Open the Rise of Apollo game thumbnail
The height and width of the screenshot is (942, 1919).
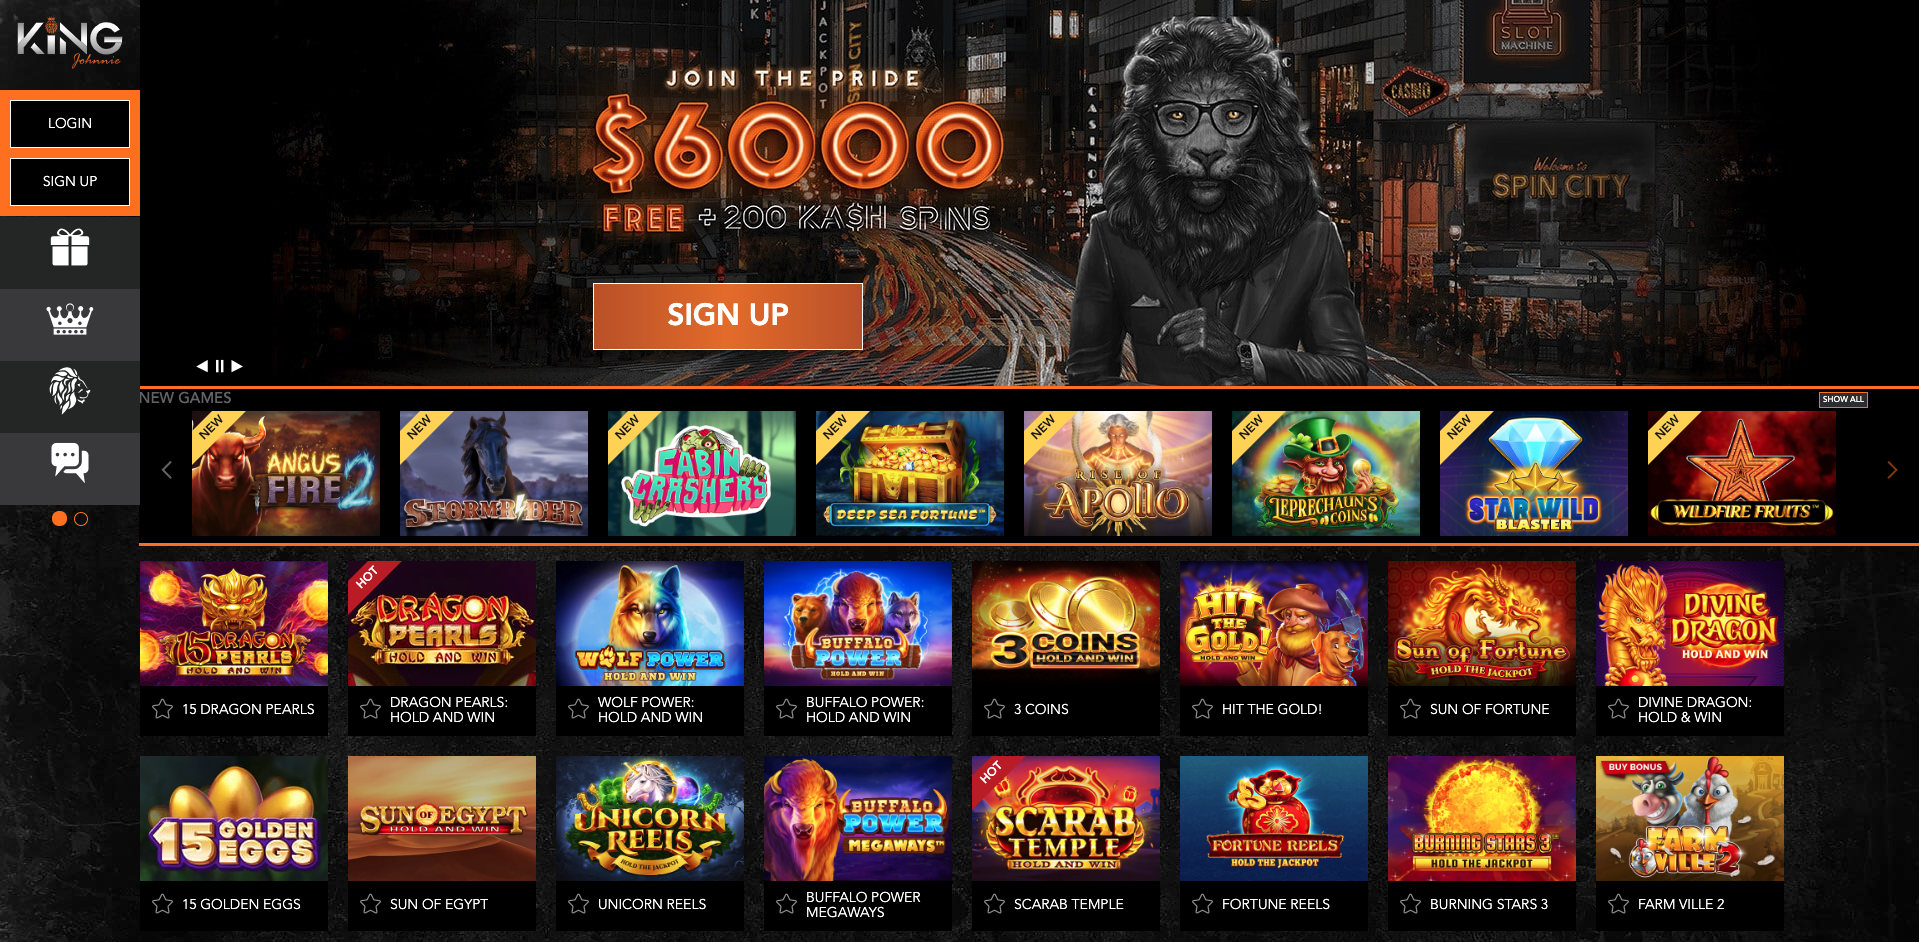[1118, 473]
